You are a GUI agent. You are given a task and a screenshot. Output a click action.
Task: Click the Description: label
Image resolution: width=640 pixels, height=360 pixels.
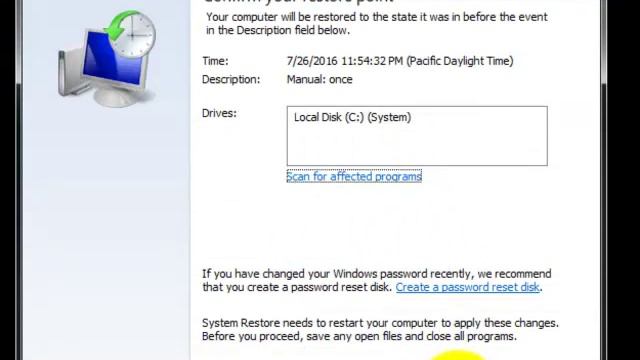[x=231, y=80]
